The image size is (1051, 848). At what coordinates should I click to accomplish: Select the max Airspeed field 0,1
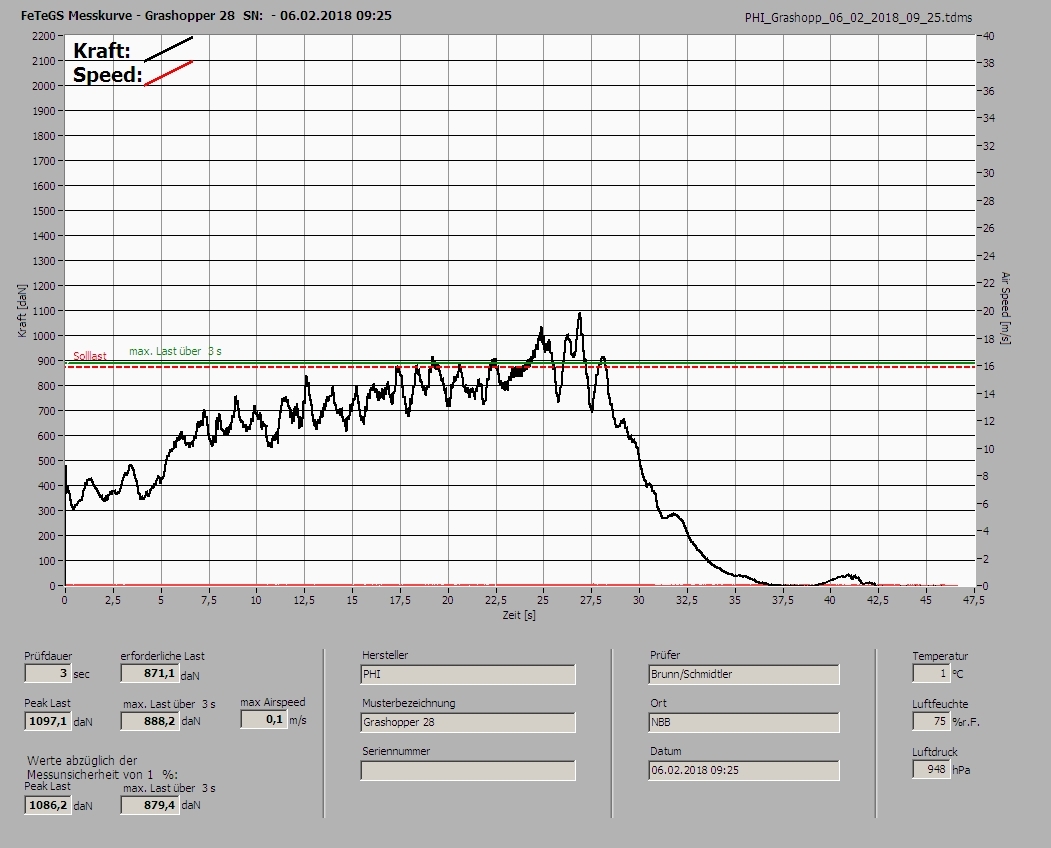click(263, 719)
